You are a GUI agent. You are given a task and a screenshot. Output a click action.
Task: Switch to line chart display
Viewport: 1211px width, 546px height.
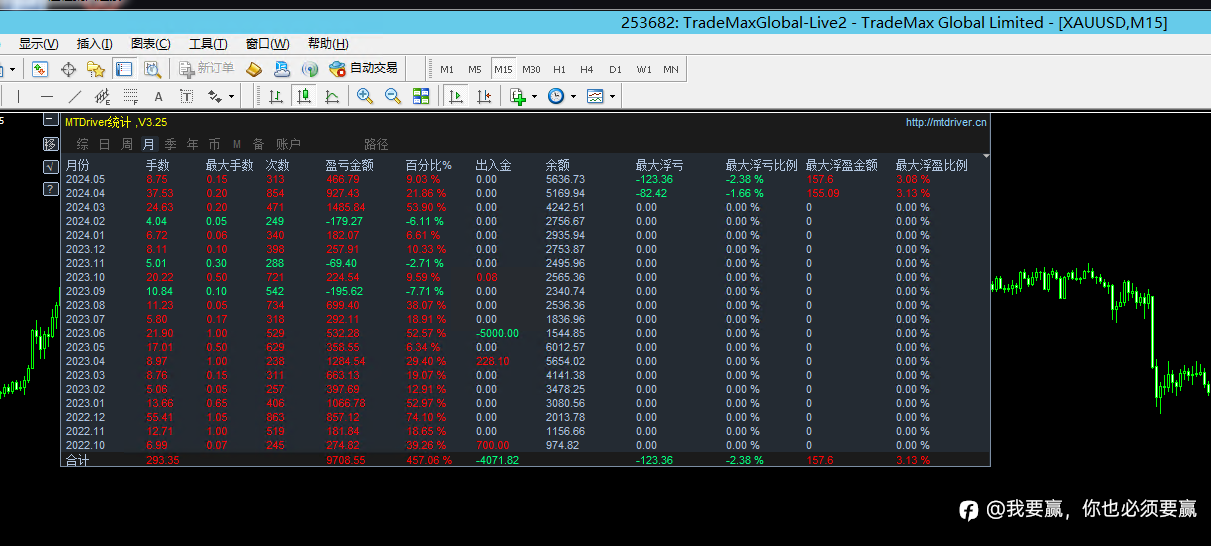(332, 97)
